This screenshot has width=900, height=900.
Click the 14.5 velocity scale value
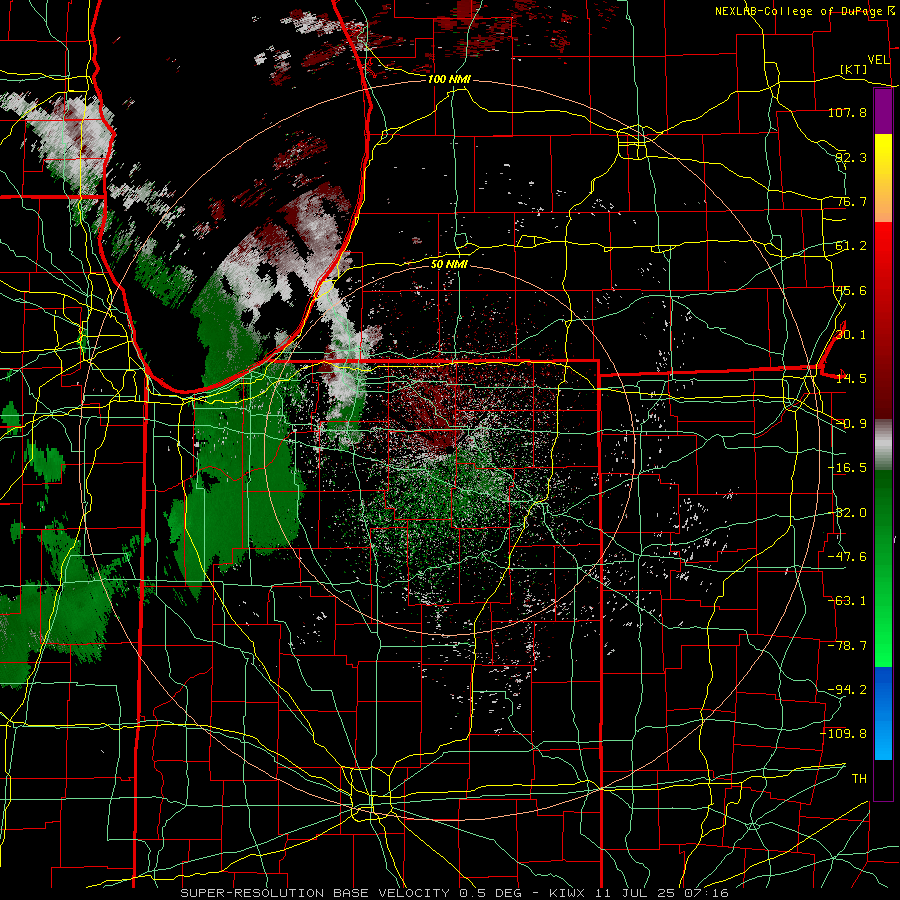tap(851, 379)
